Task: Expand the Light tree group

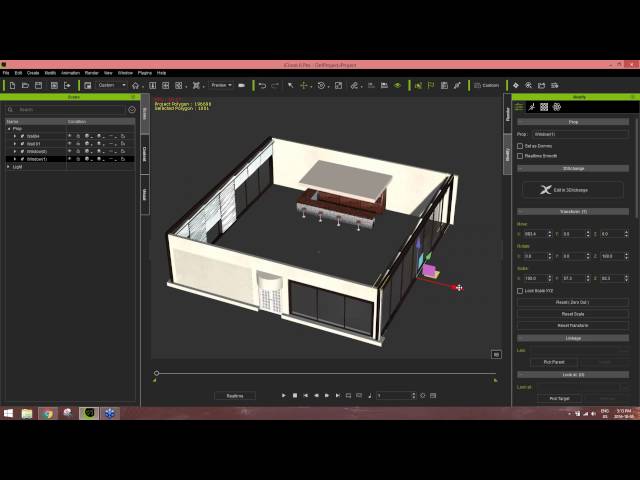Action: [x=9, y=167]
